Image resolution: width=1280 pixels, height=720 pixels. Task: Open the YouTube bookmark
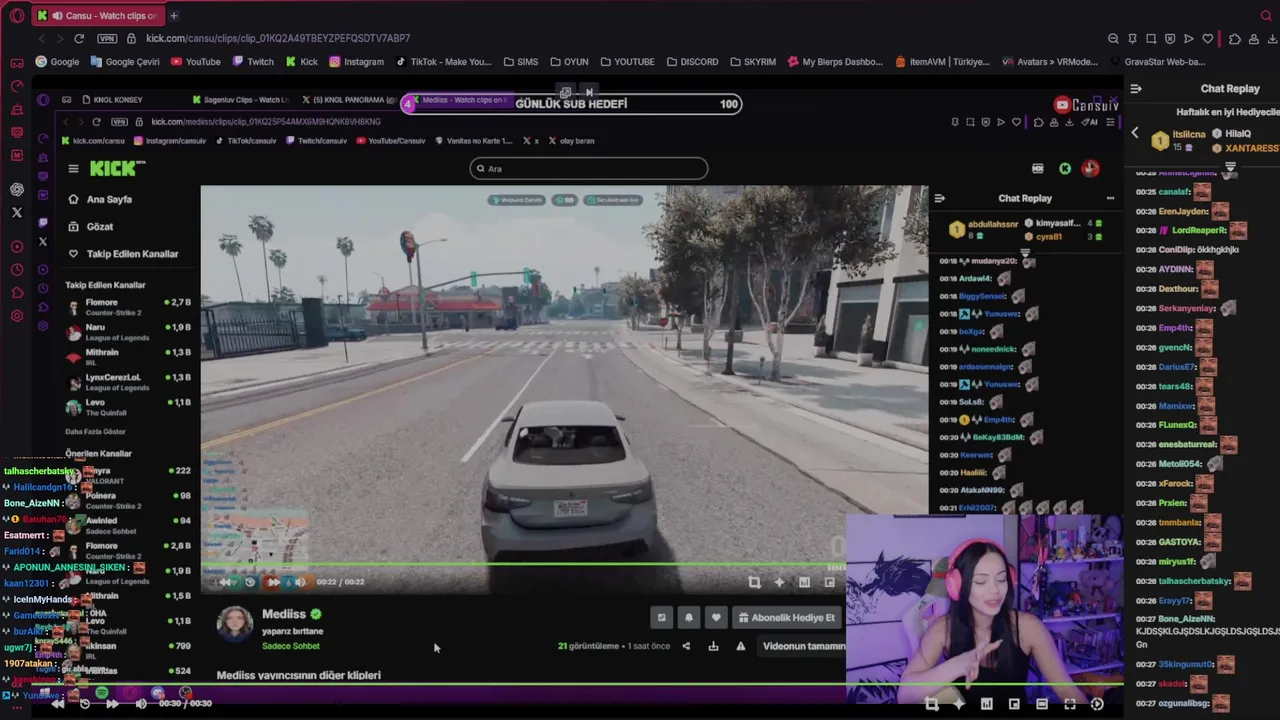click(196, 62)
